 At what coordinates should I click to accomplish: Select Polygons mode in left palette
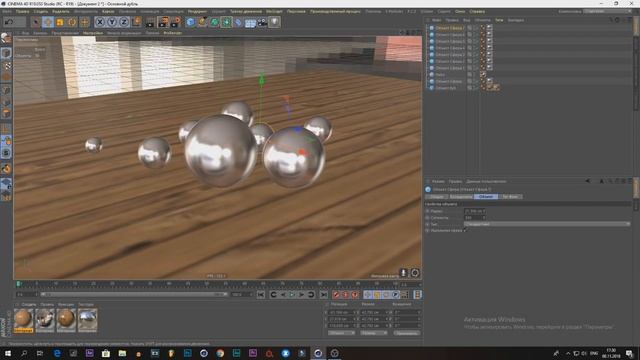[6, 113]
